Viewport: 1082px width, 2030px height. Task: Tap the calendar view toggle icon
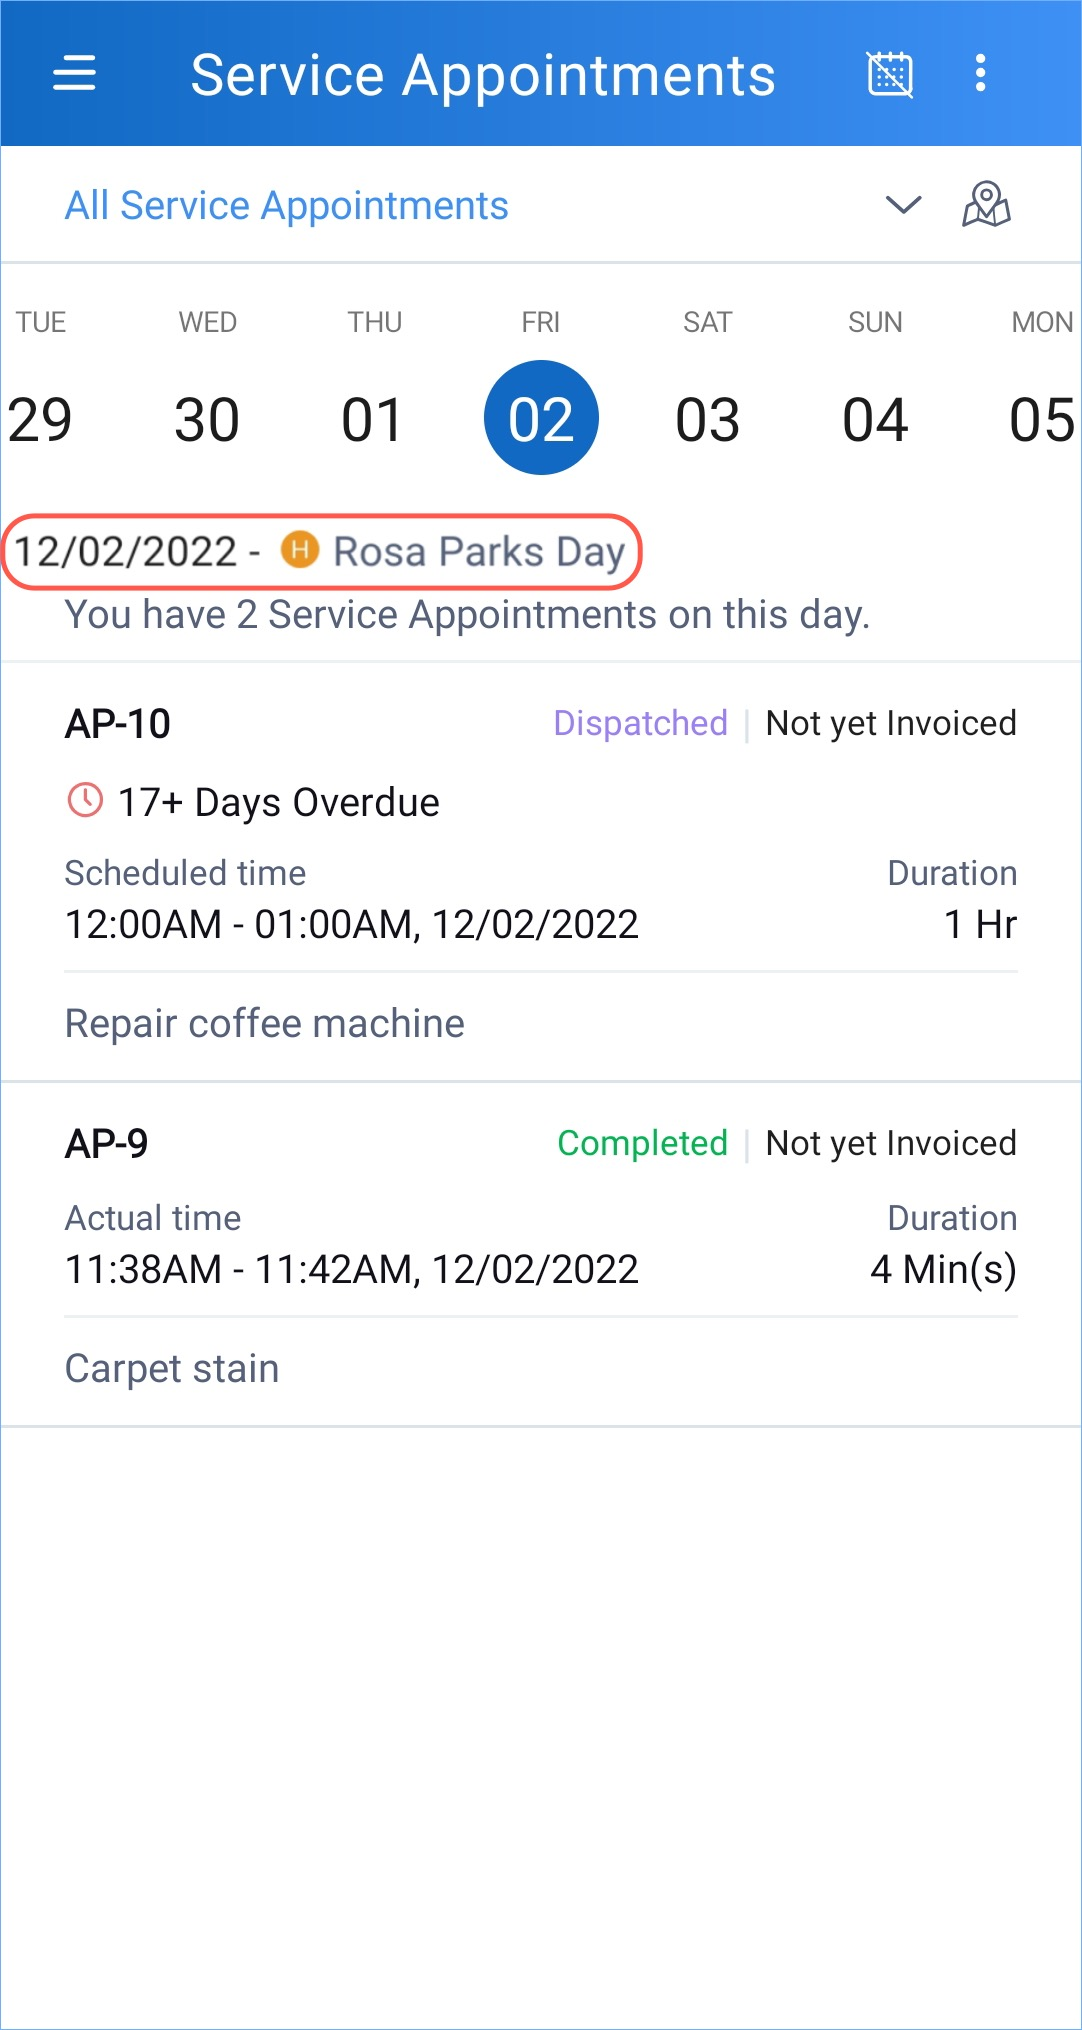[x=889, y=74]
